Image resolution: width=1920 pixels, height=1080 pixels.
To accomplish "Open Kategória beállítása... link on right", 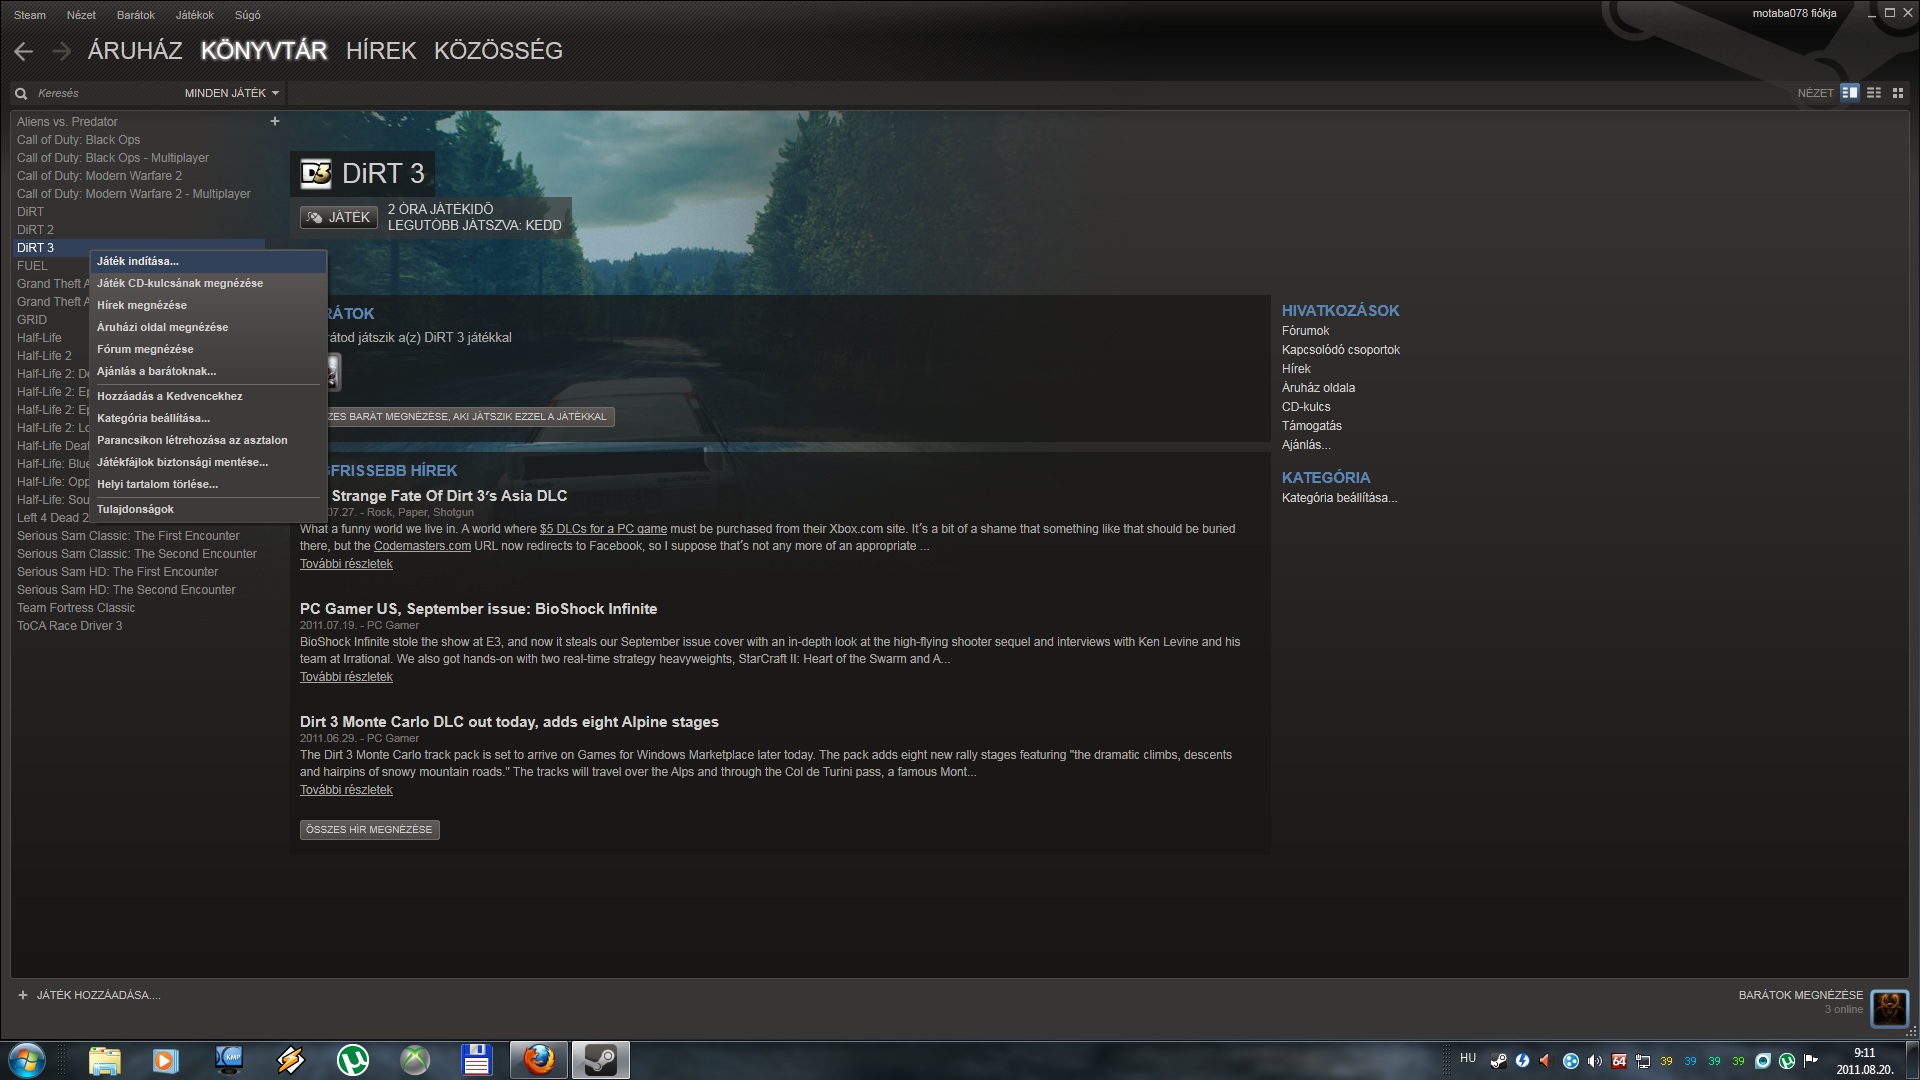I will click(x=1339, y=498).
